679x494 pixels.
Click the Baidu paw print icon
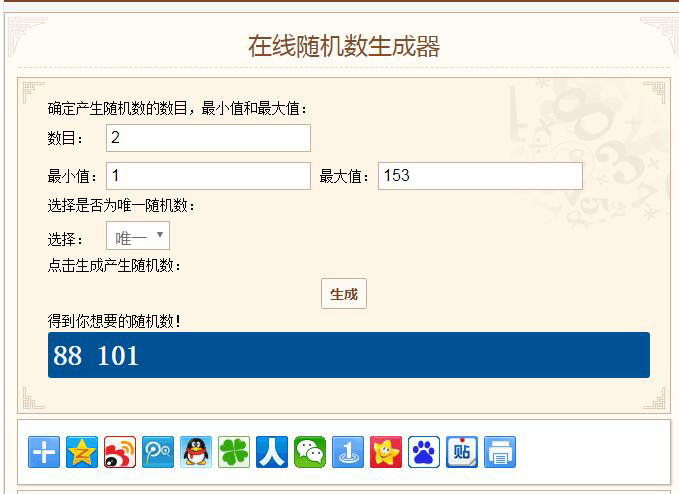(424, 452)
